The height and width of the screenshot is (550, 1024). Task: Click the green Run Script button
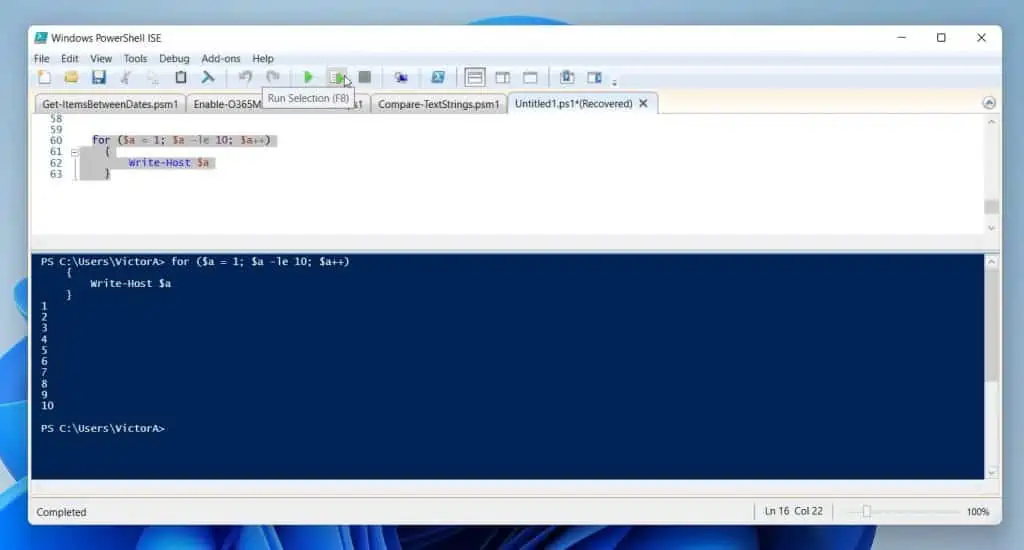[308, 77]
